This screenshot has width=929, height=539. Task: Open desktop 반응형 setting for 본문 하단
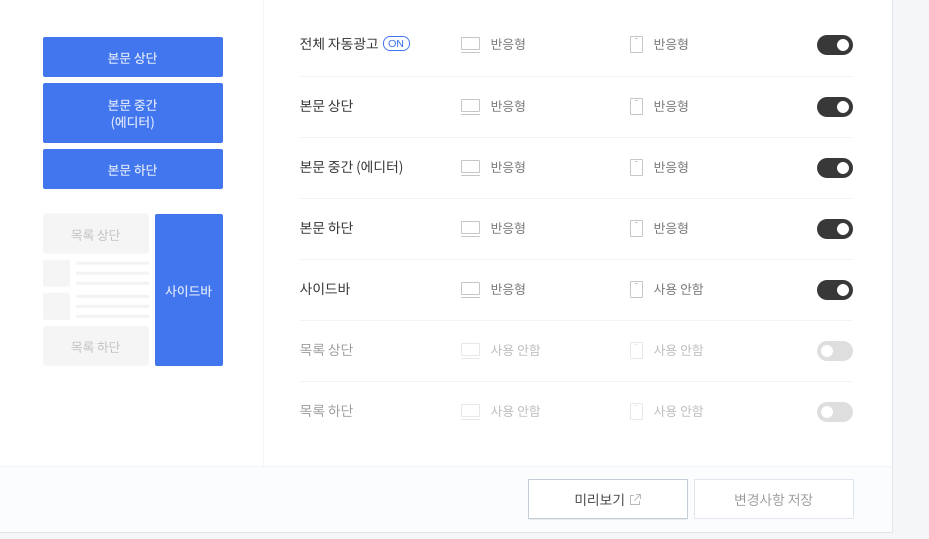(x=508, y=229)
